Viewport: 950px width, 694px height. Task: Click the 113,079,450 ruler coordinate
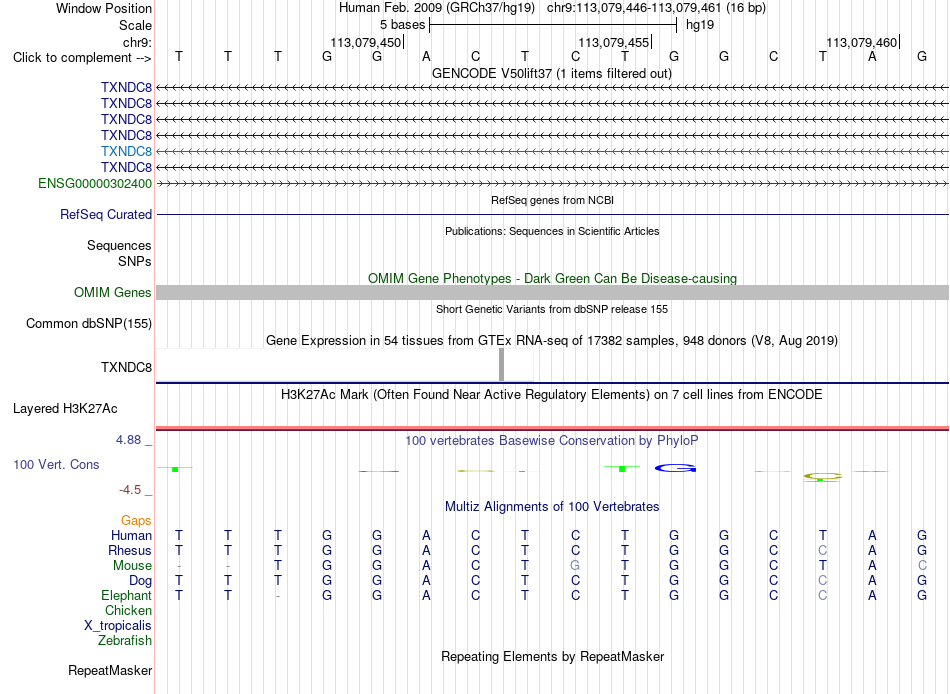click(365, 42)
